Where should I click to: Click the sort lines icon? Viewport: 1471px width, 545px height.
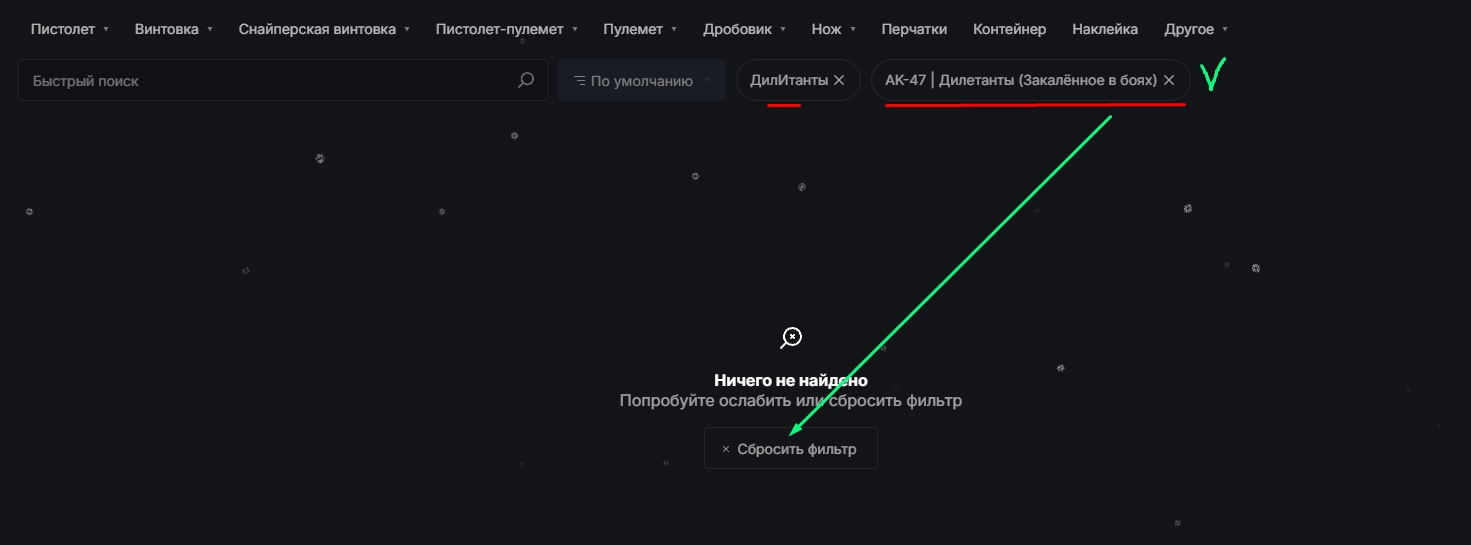click(579, 81)
